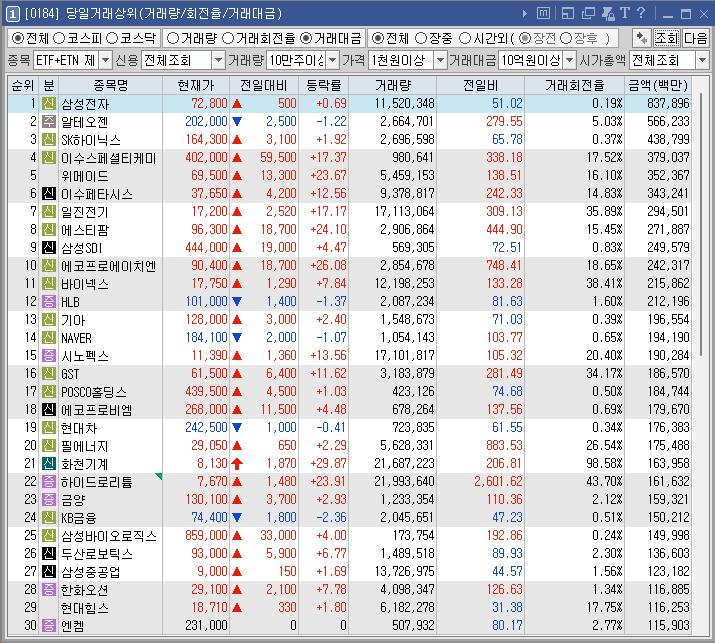
Task: Click the duplicate window icon in title bar
Action: (x=589, y=13)
